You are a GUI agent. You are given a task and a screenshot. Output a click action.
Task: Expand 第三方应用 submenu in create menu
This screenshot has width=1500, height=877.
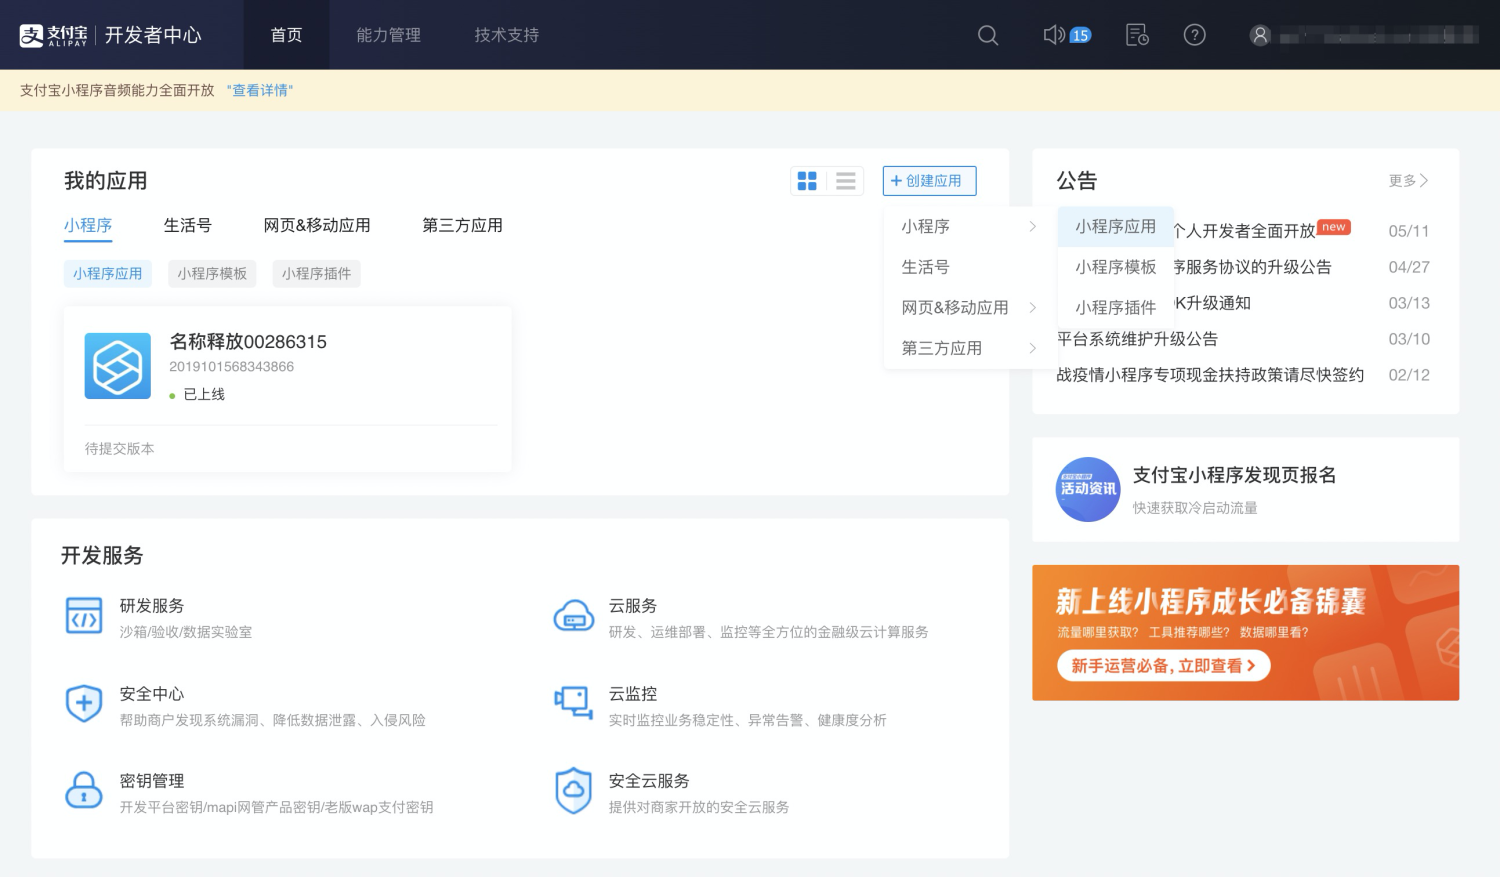1033,348
